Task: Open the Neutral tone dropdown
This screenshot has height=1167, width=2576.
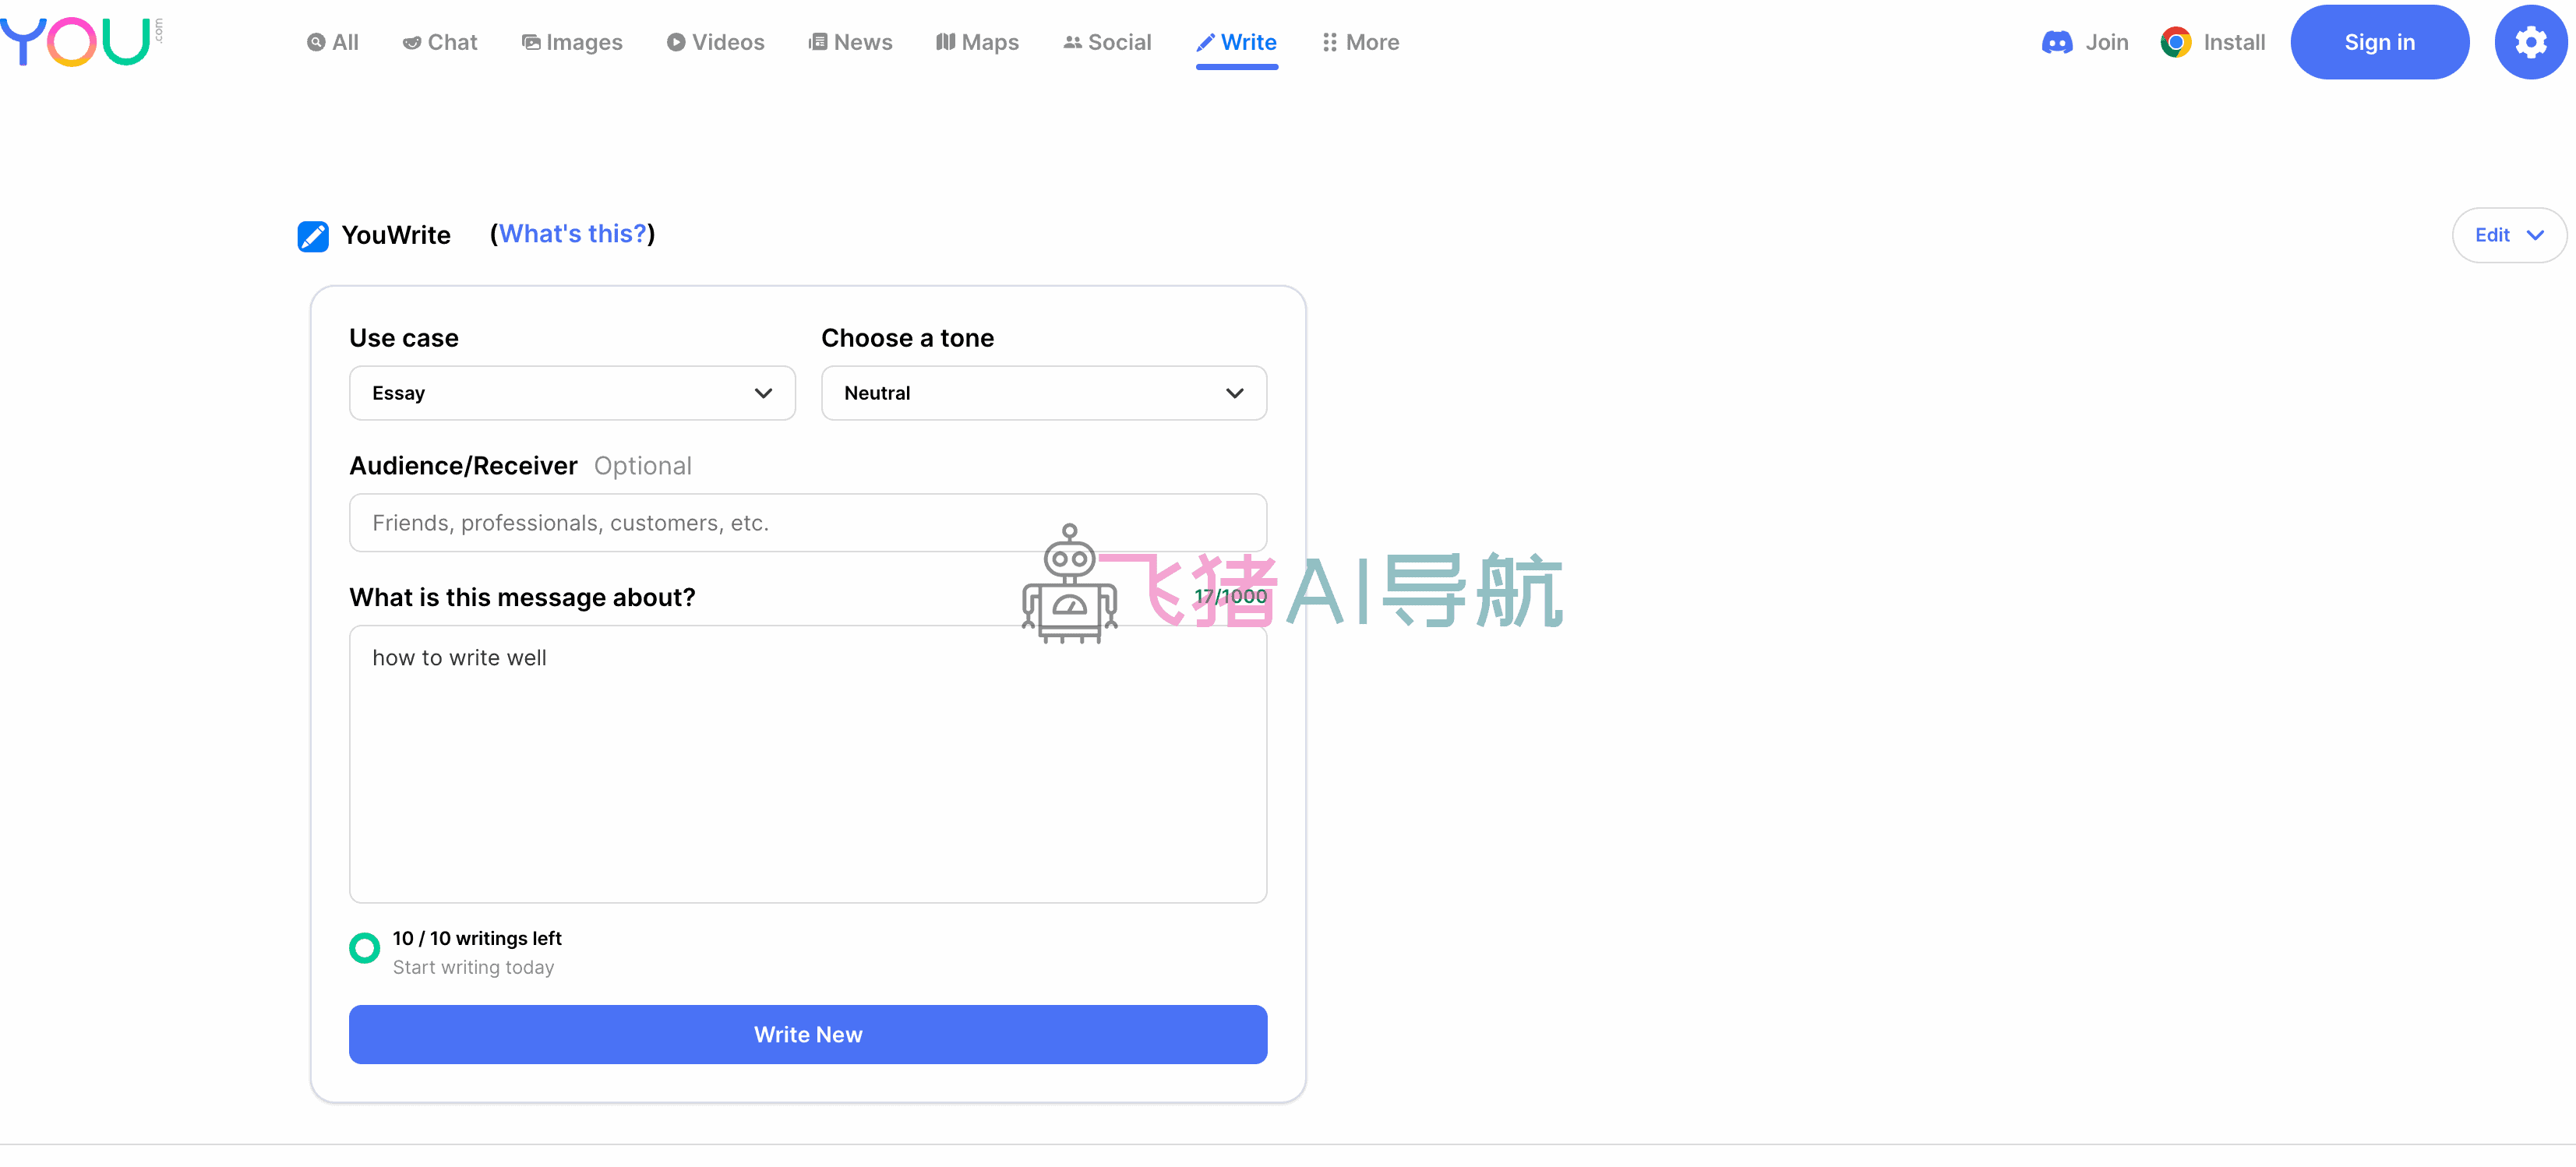Action: 1043,392
